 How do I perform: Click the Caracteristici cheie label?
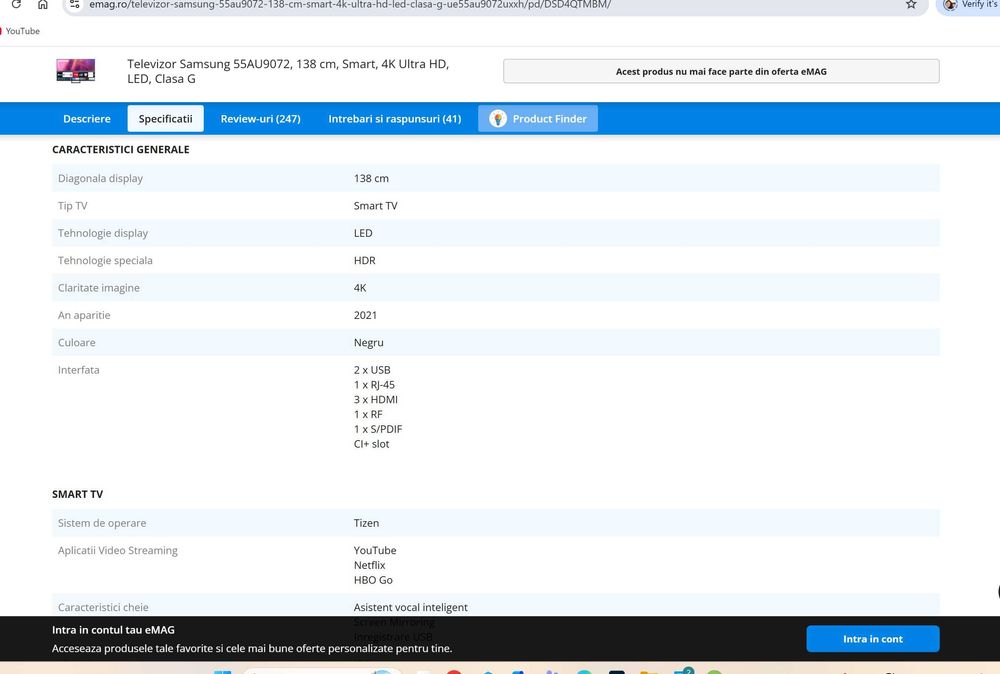[103, 608]
